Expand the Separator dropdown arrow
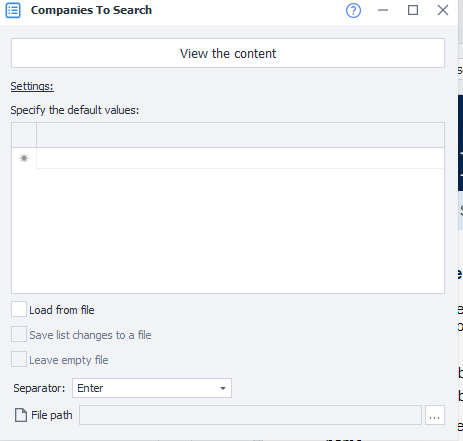 223,388
